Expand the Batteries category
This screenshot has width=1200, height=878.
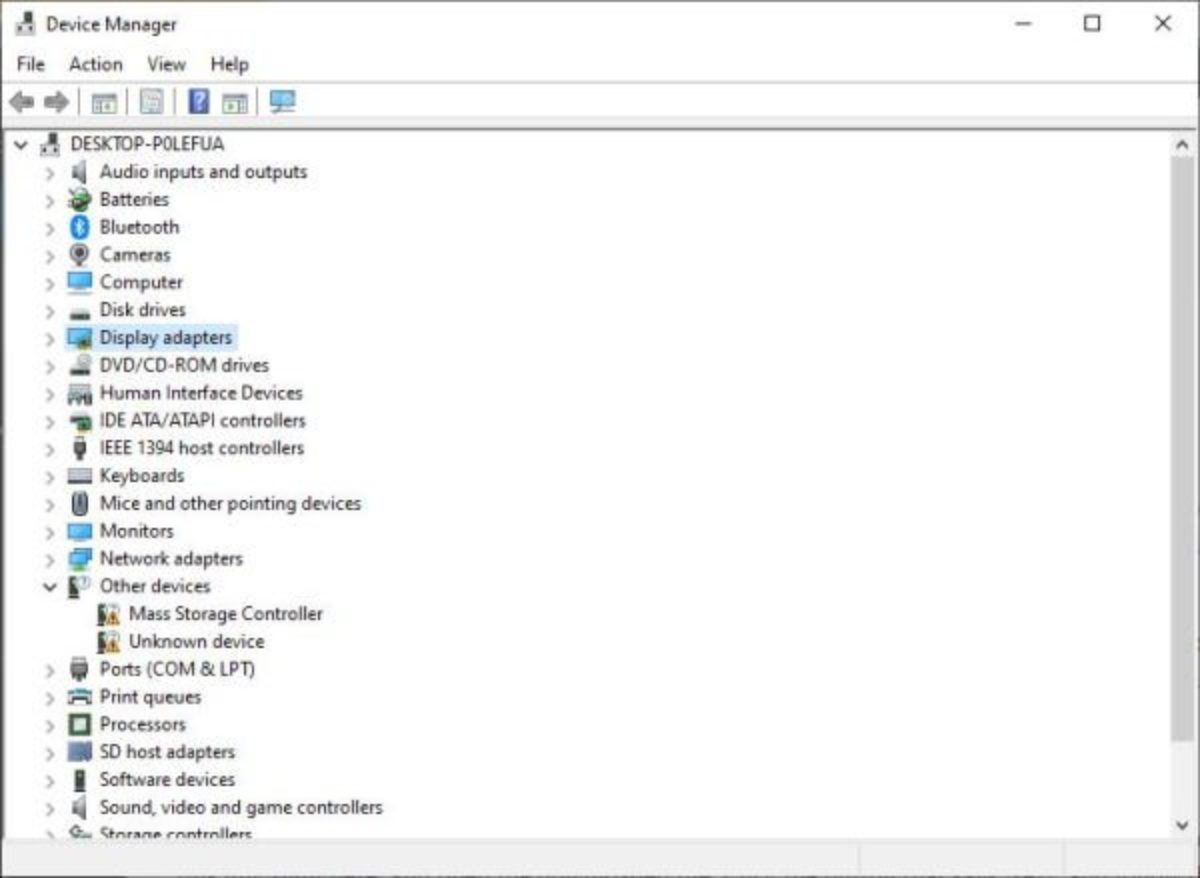point(50,200)
